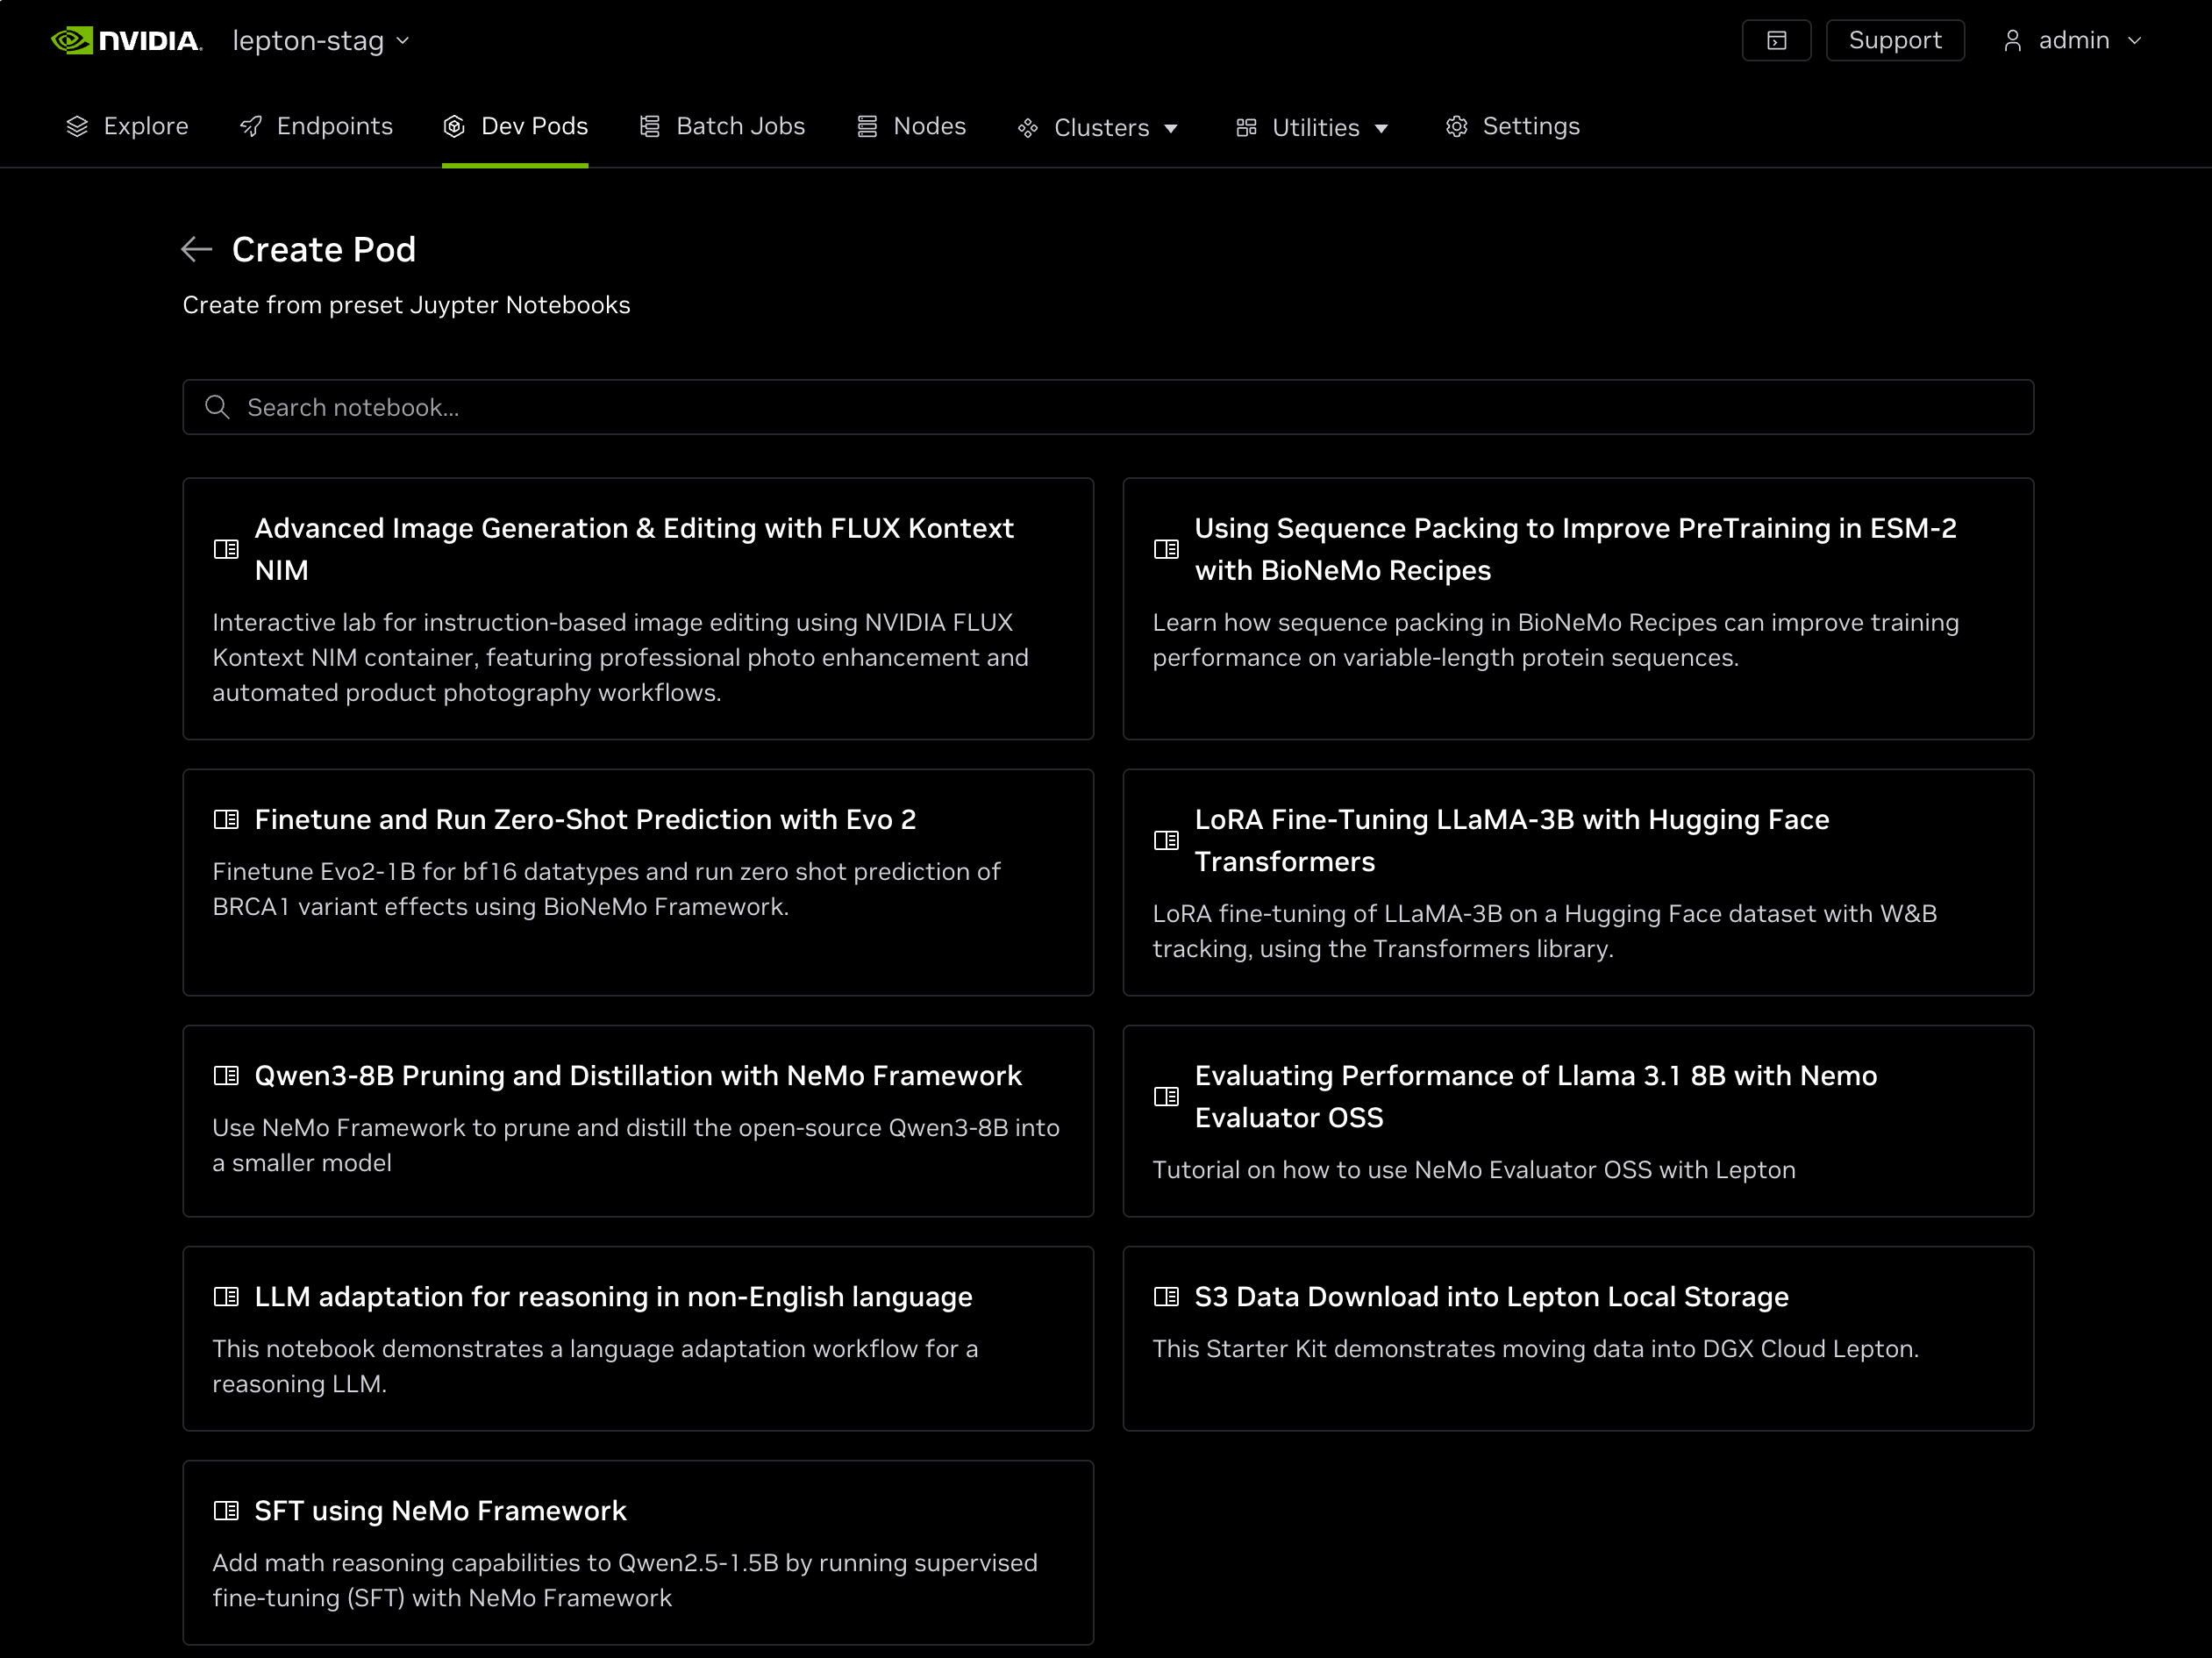Click the Support button

(x=1894, y=41)
